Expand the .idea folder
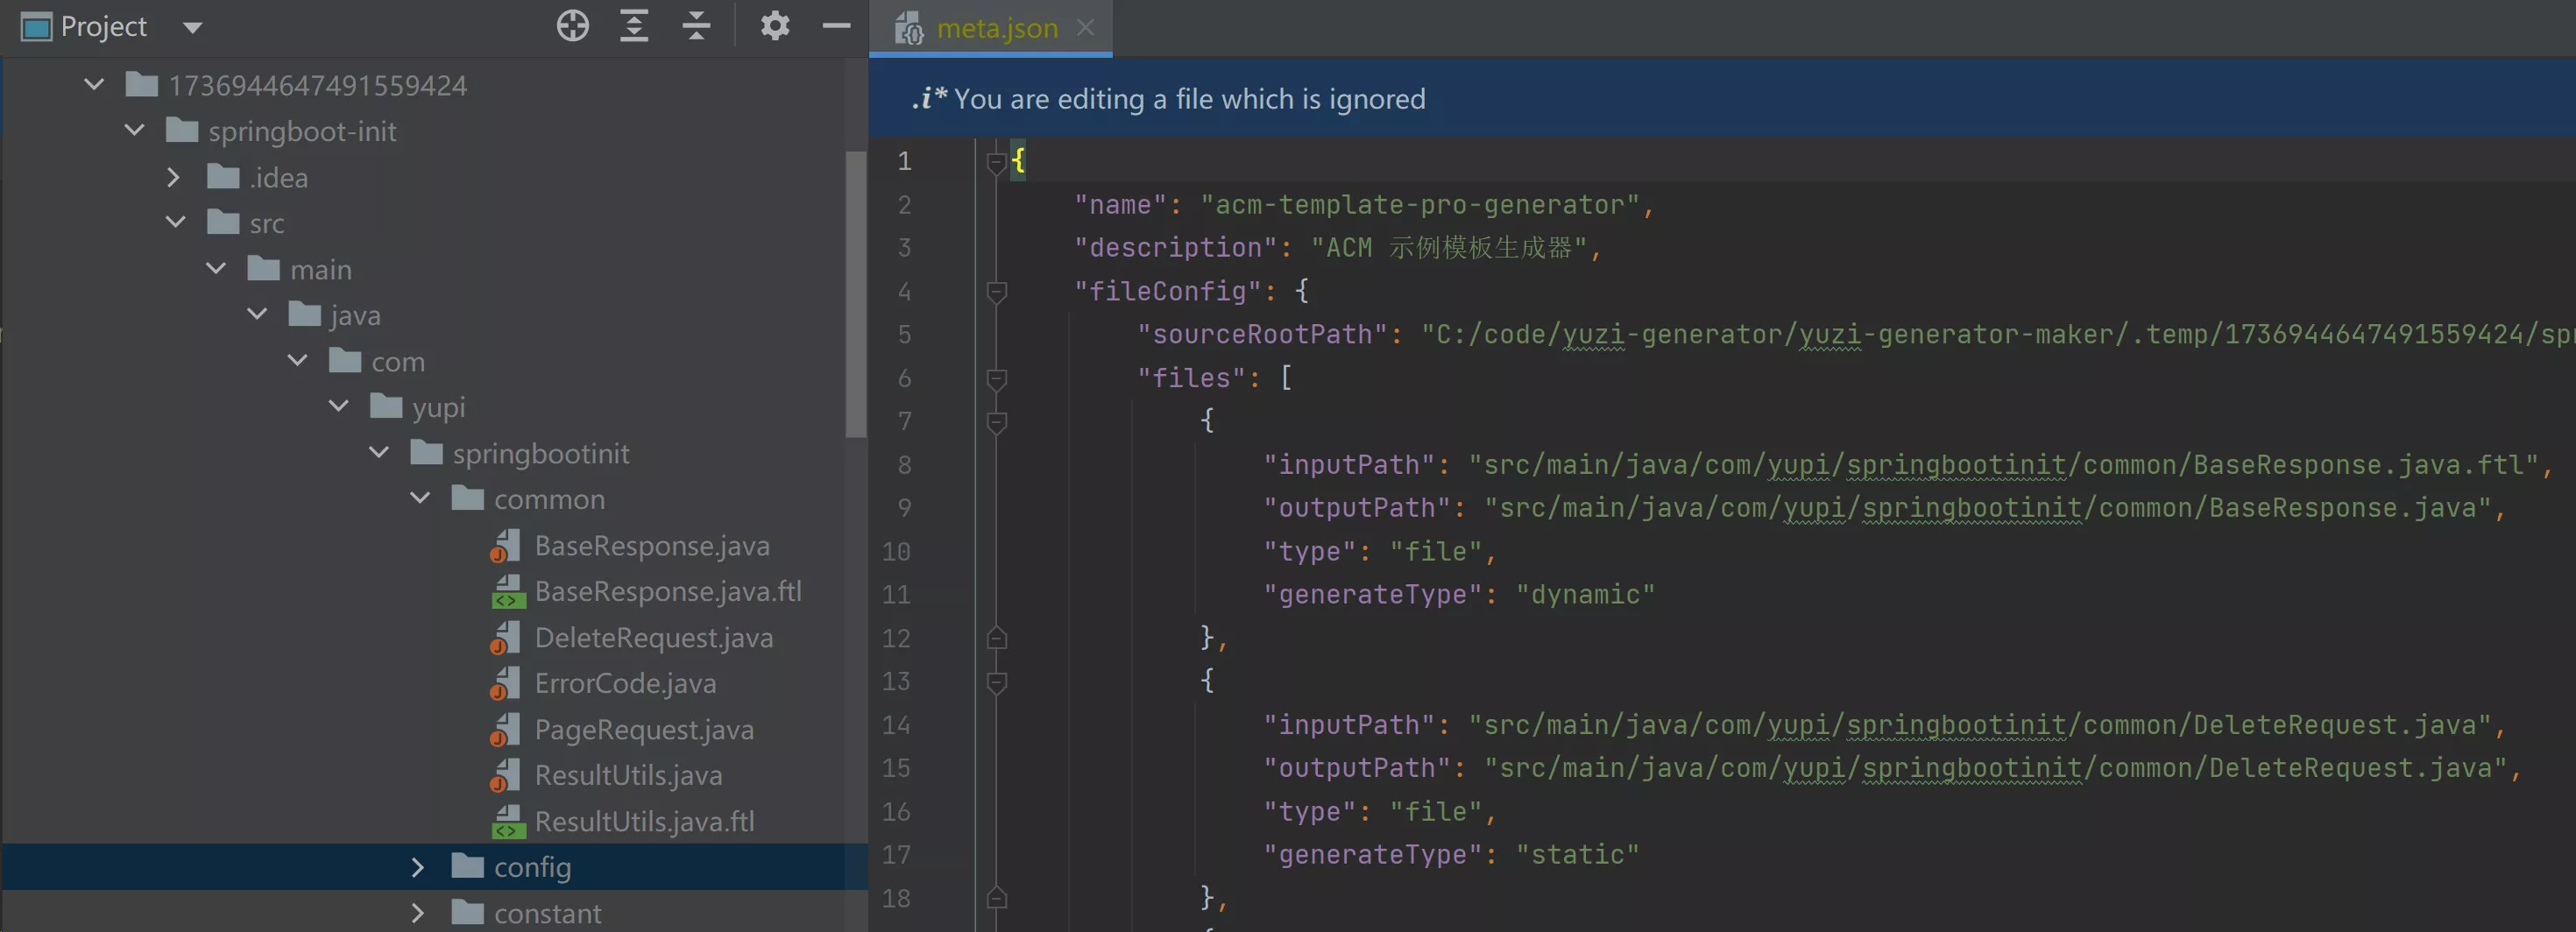Image resolution: width=2576 pixels, height=932 pixels. pos(174,177)
